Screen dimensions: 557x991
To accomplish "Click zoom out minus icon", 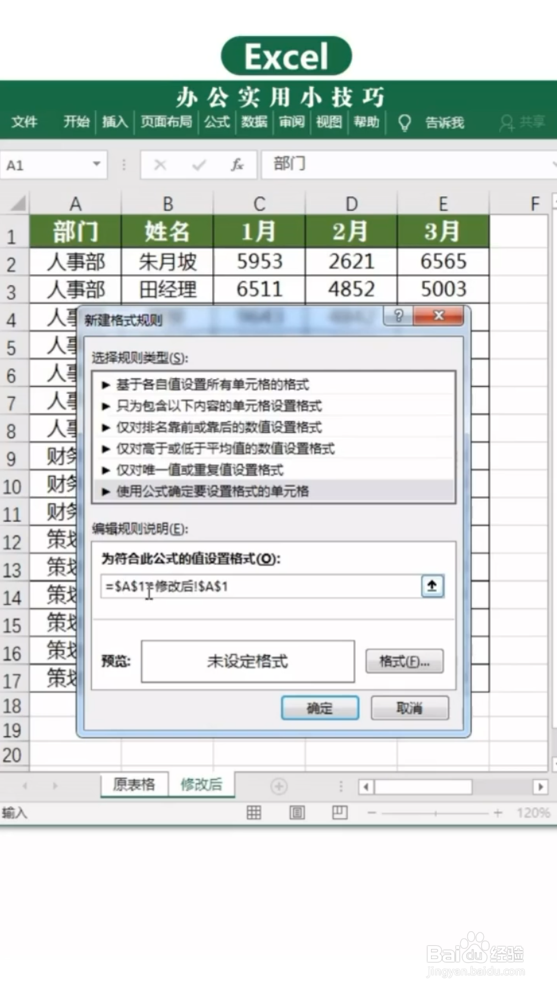I will pyautogui.click(x=372, y=813).
